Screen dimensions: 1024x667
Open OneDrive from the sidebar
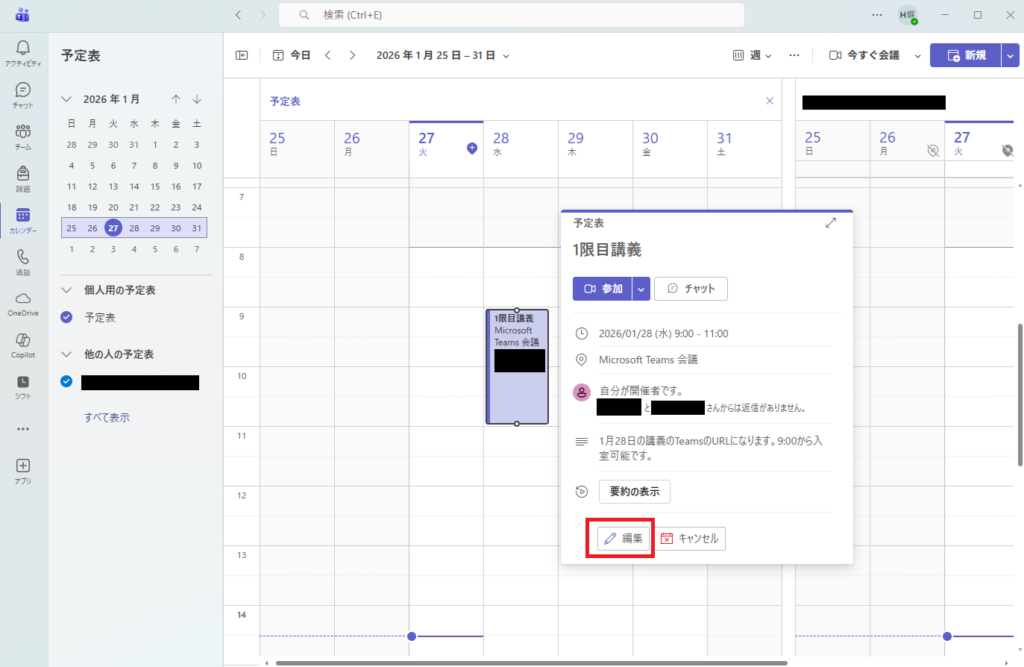pos(22,303)
